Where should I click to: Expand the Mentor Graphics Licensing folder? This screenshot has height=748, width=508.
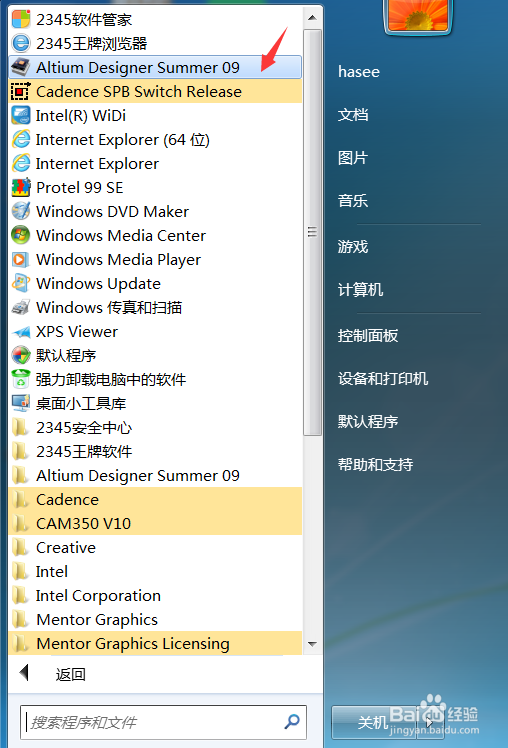click(155, 644)
